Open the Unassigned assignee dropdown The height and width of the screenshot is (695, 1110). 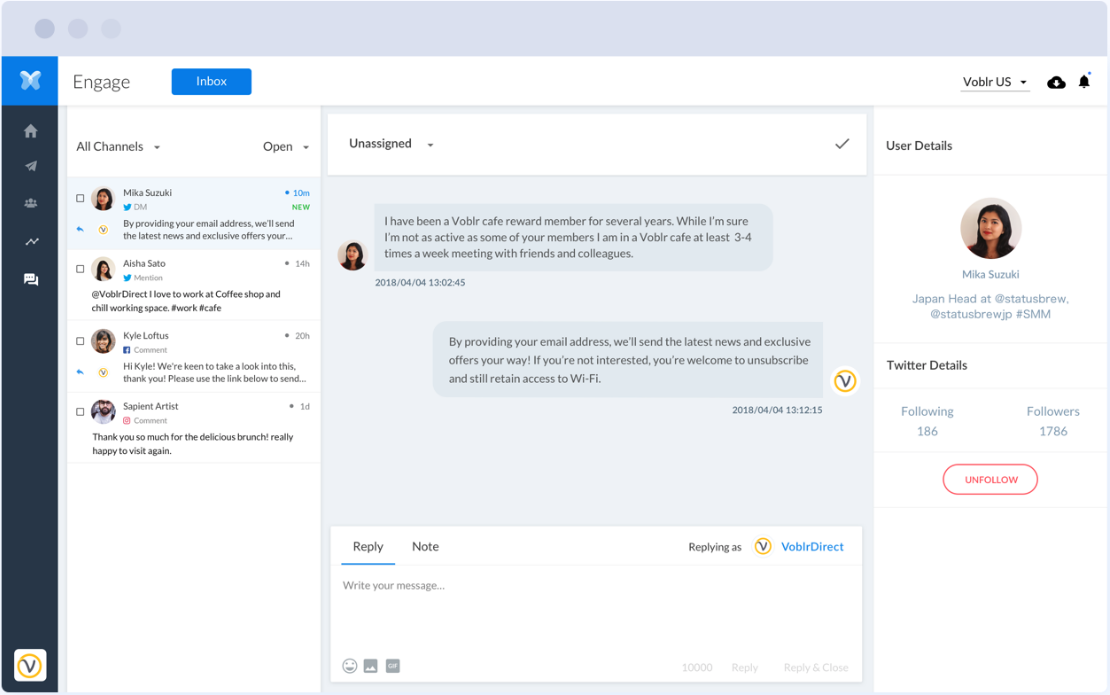pos(391,144)
